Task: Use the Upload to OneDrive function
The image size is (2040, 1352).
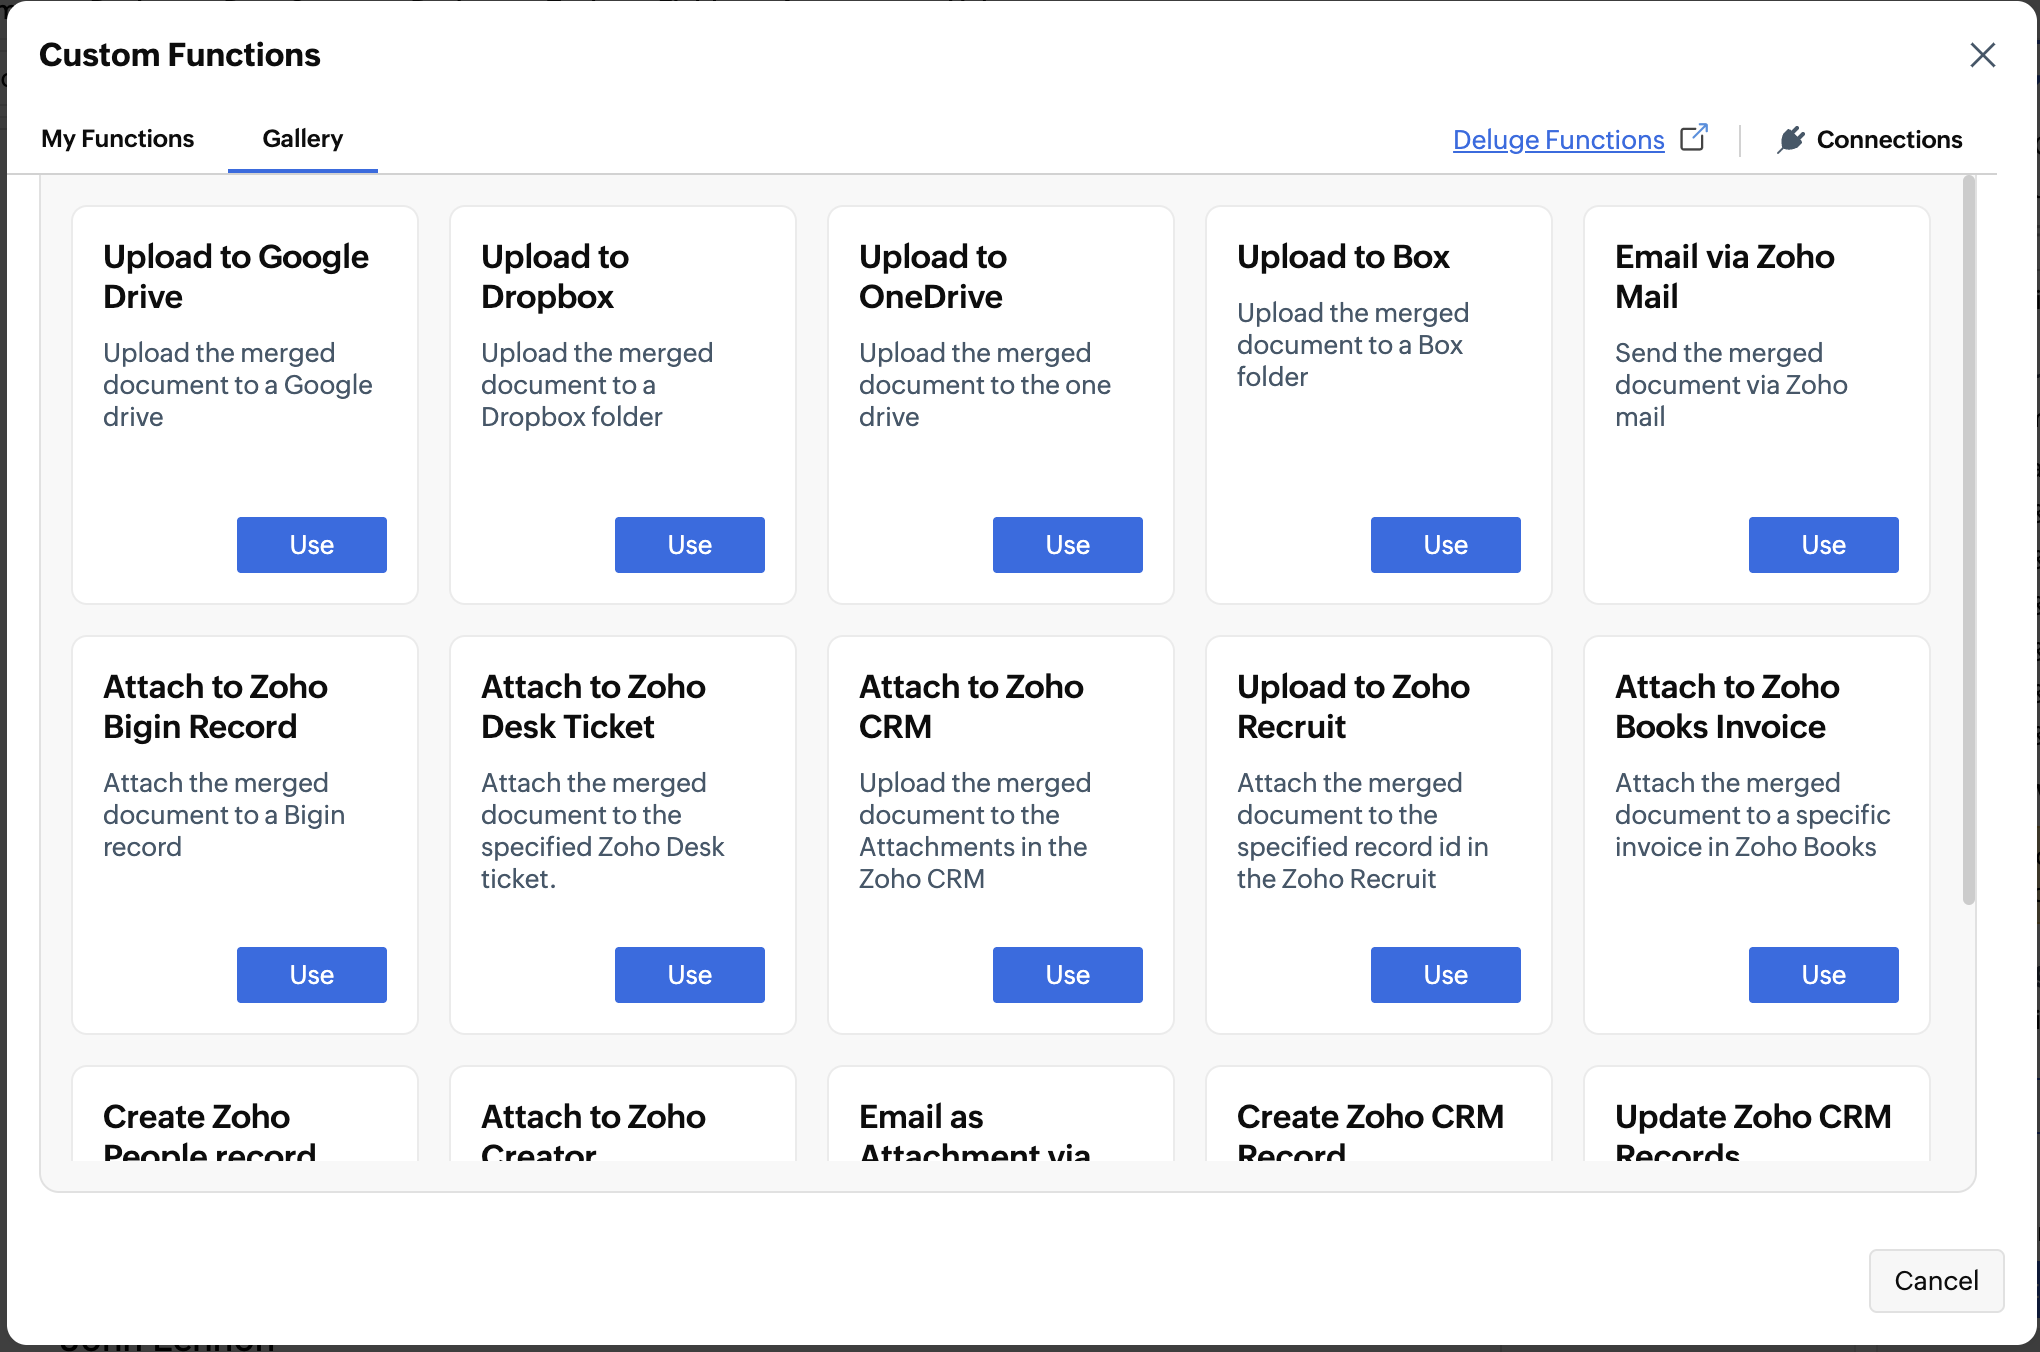Action: coord(1067,545)
